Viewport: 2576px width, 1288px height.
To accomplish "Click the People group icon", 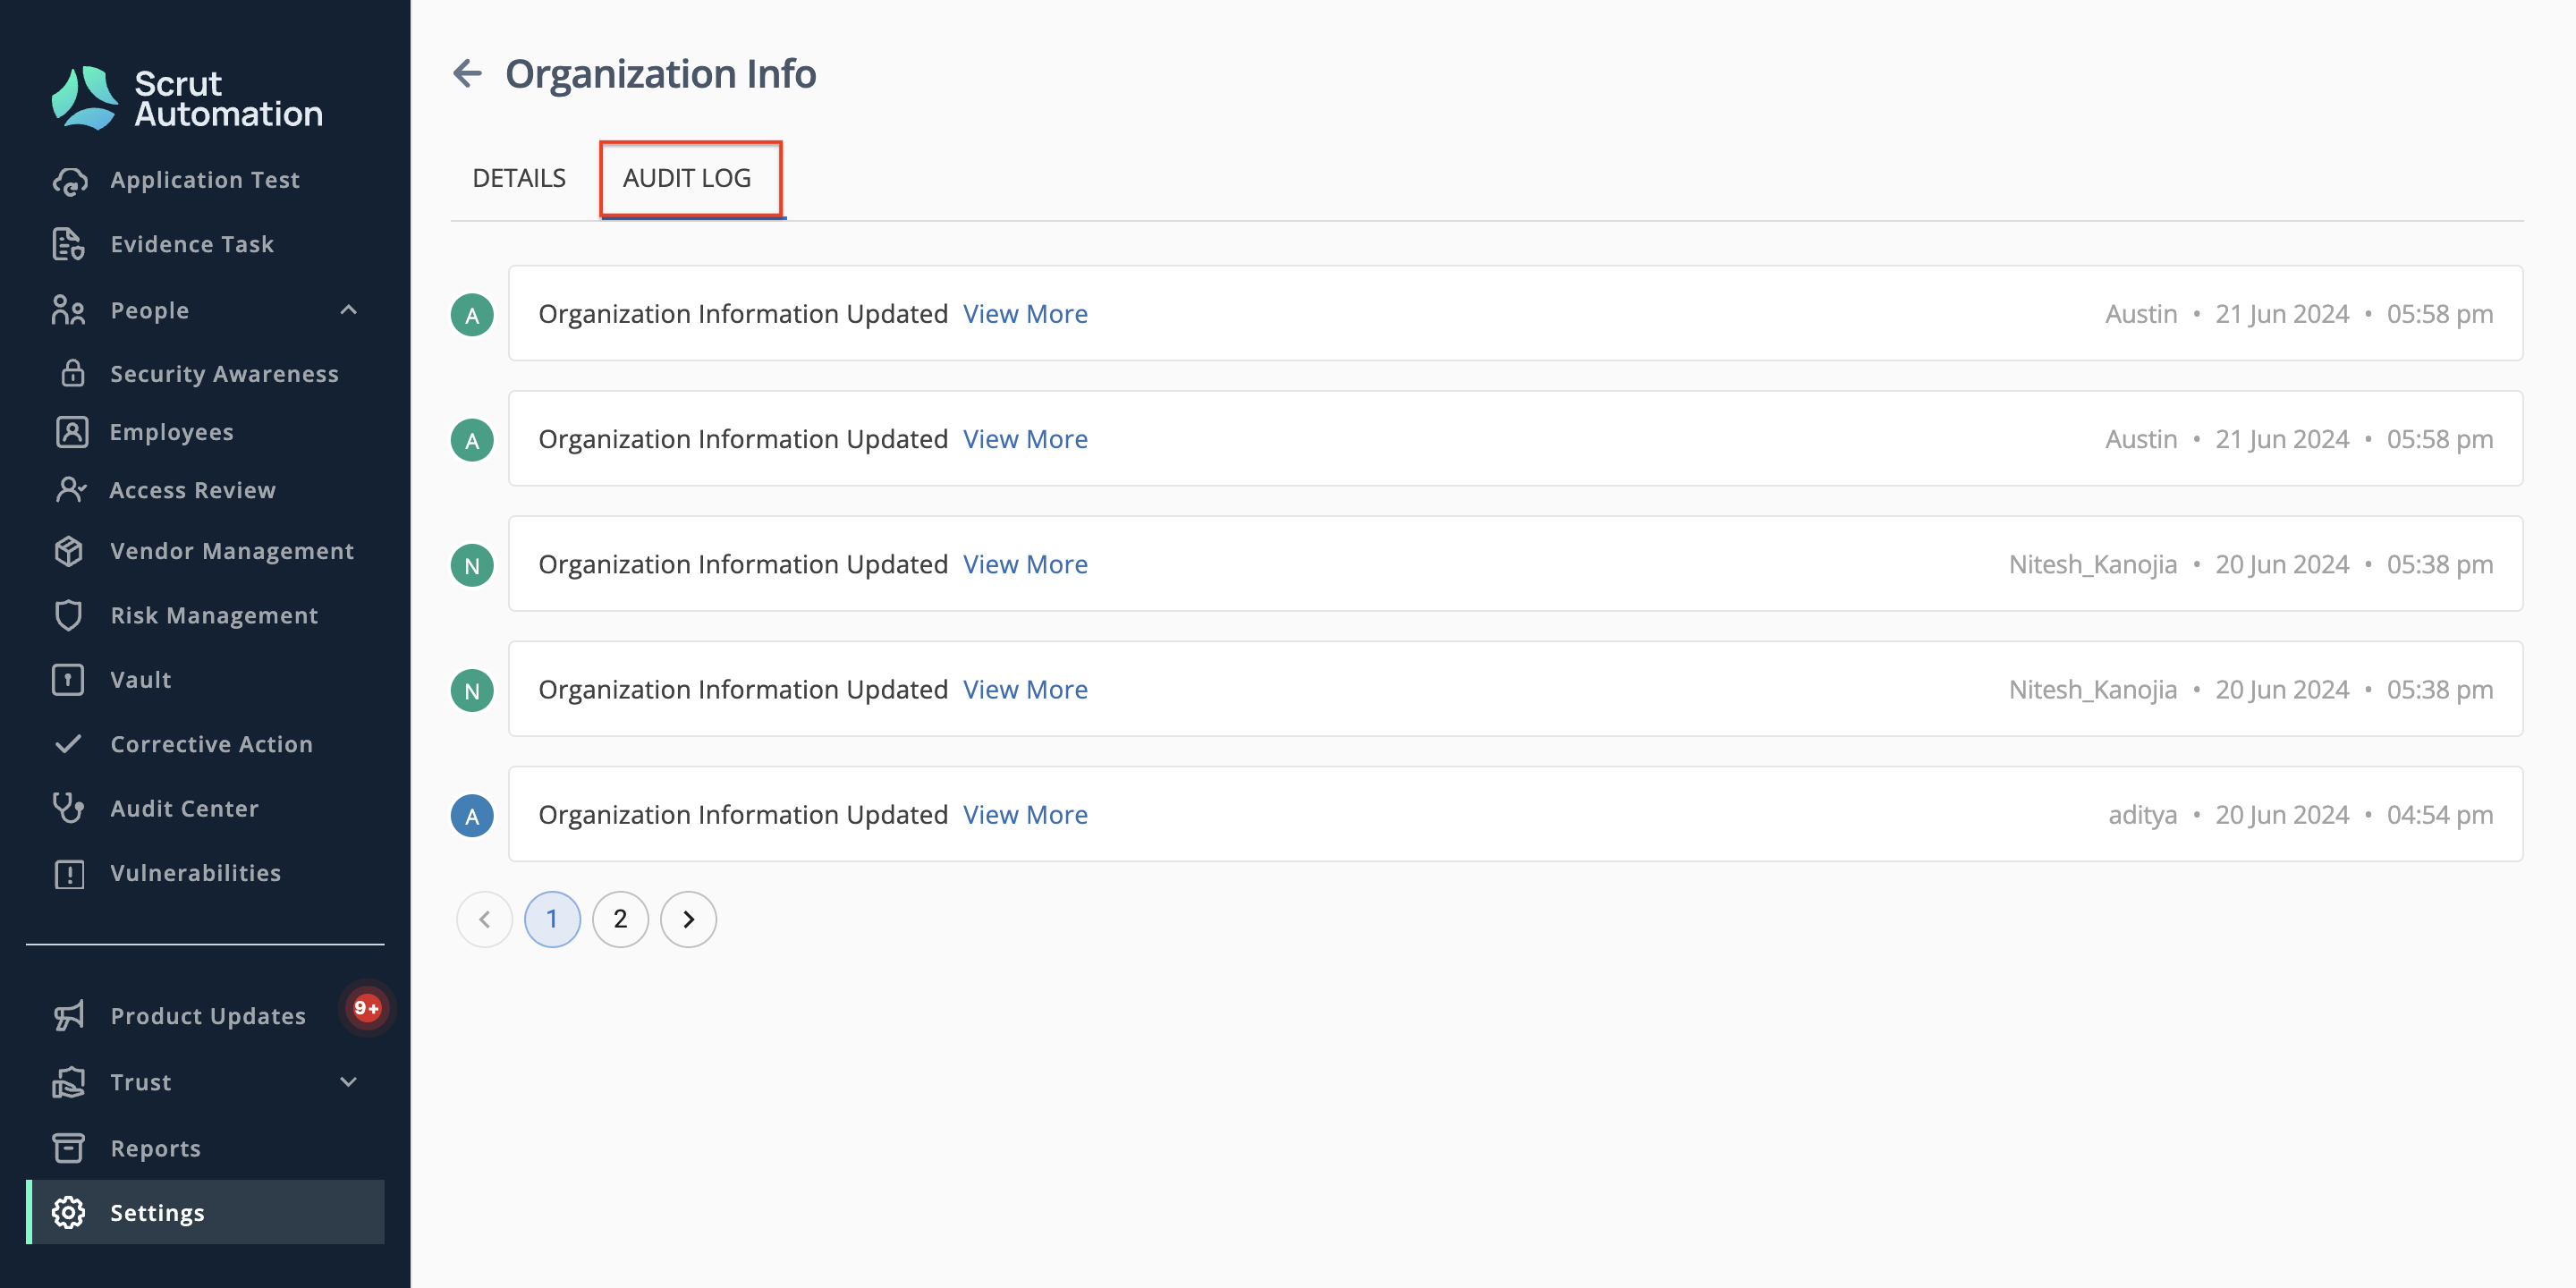I will click(69, 310).
